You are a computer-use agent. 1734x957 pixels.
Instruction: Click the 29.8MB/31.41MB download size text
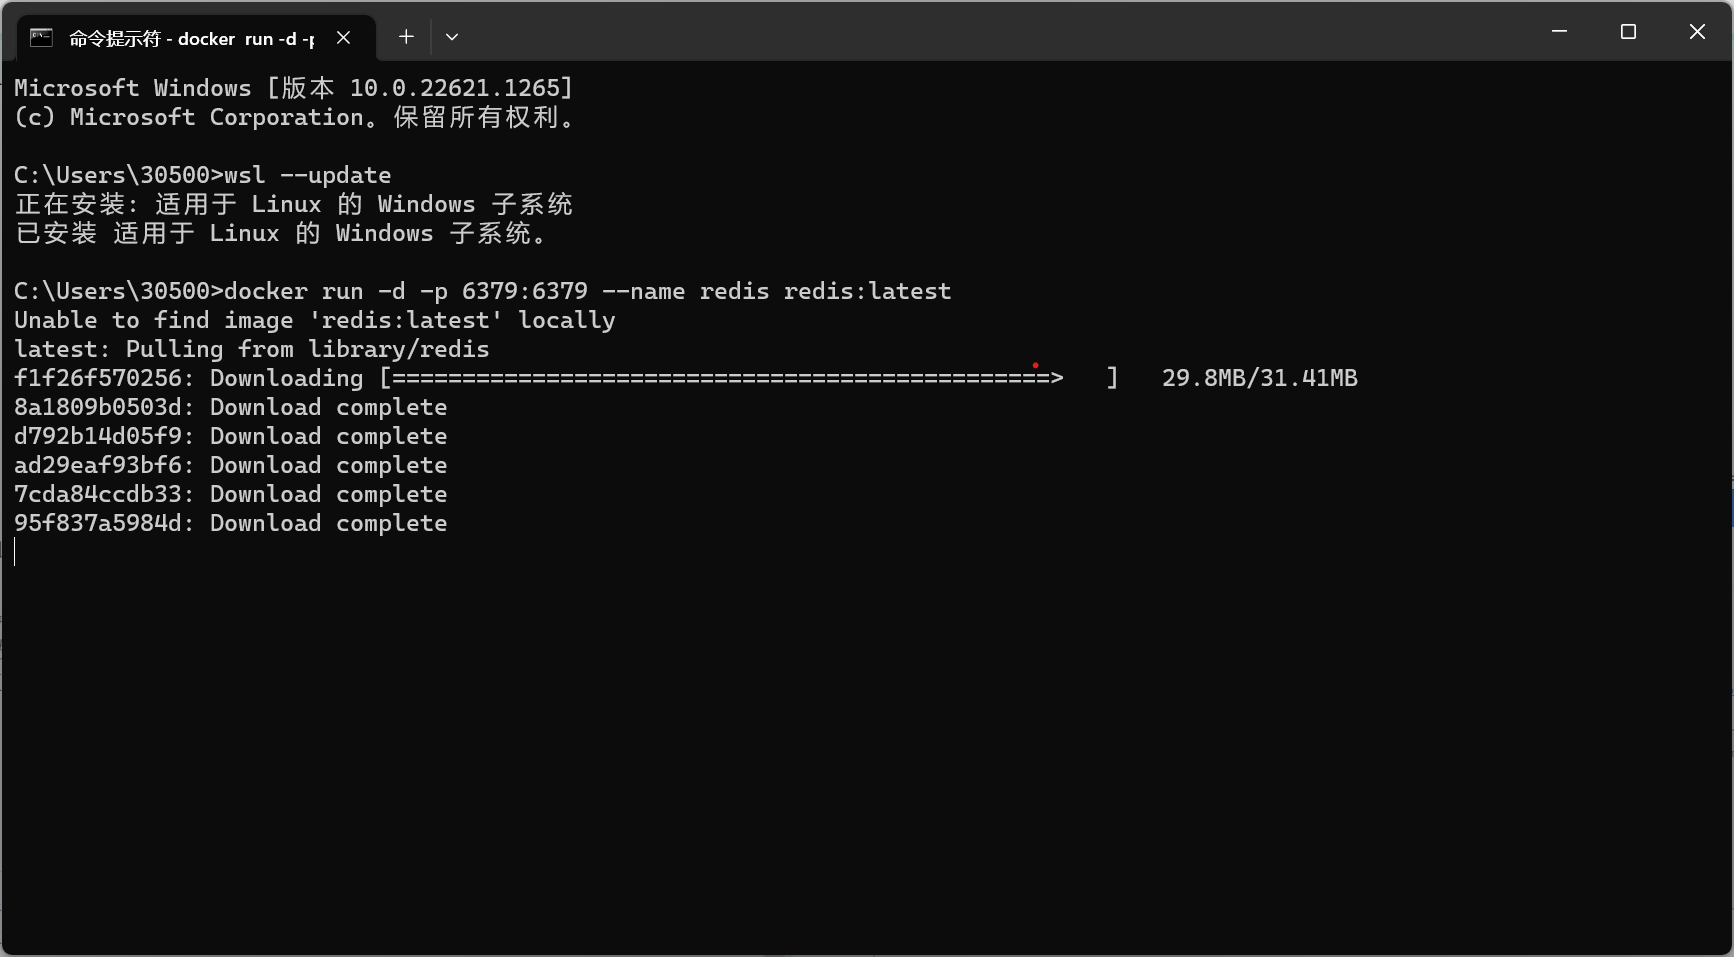pyautogui.click(x=1260, y=378)
